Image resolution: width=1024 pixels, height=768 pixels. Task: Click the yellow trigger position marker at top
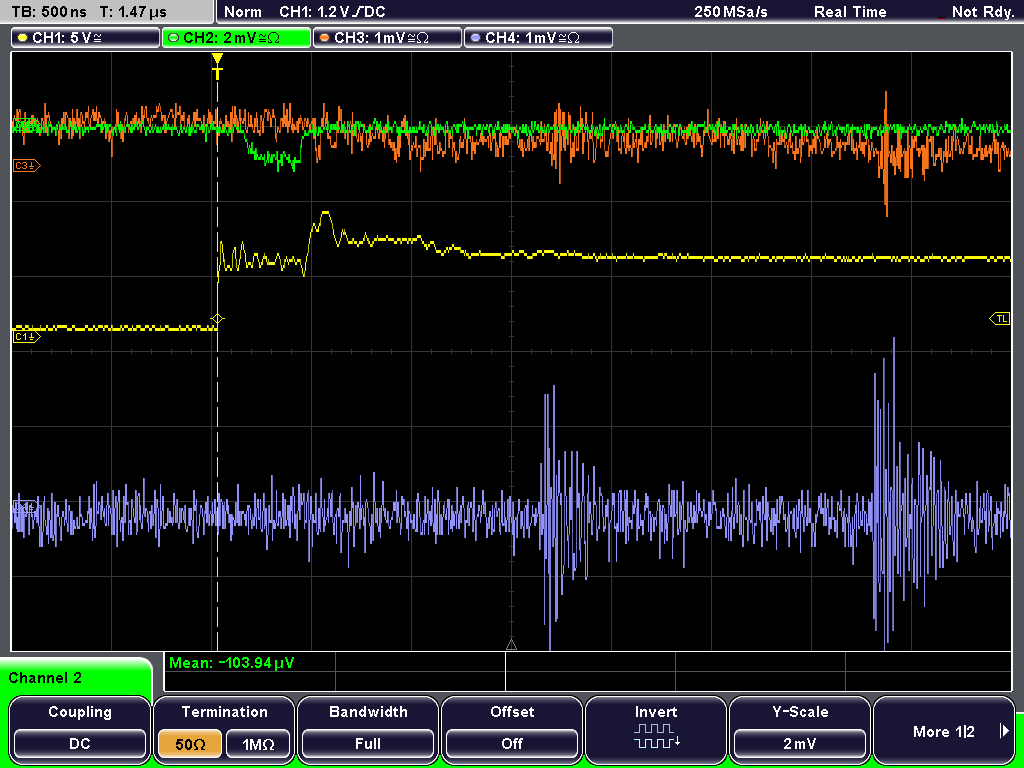217,65
